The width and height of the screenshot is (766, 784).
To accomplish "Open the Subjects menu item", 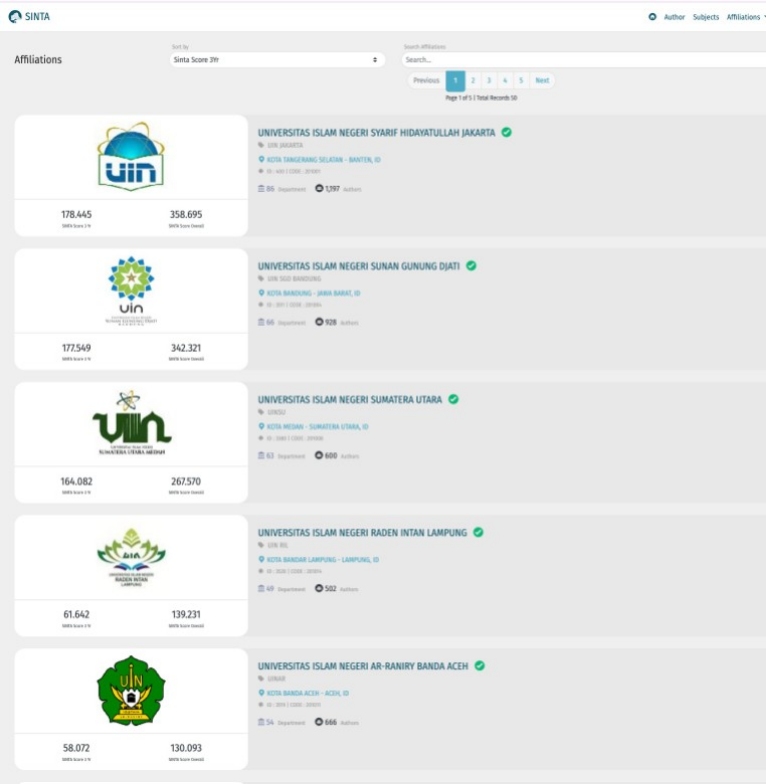I will [706, 17].
